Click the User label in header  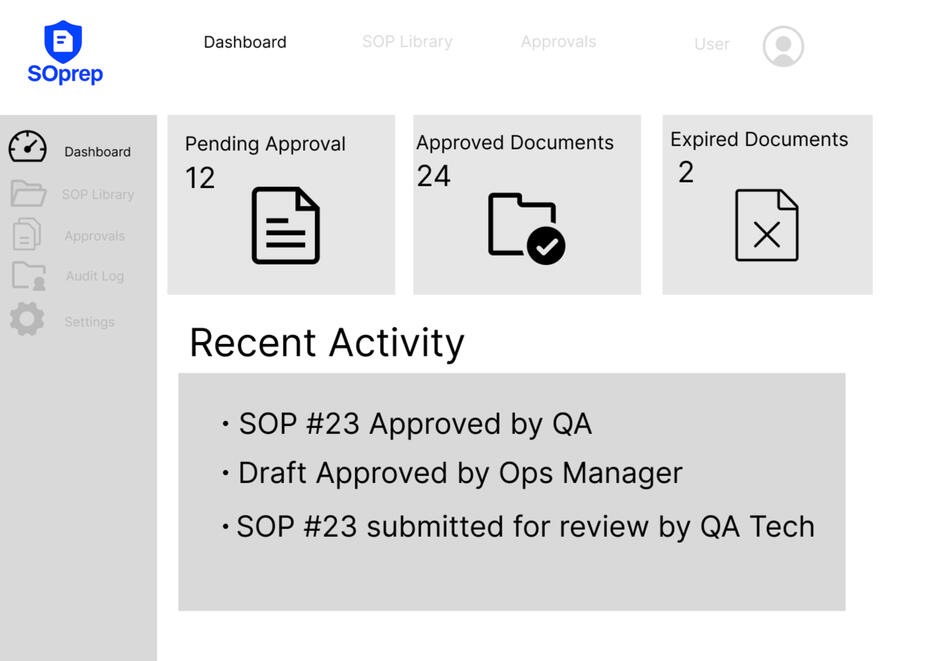click(711, 44)
